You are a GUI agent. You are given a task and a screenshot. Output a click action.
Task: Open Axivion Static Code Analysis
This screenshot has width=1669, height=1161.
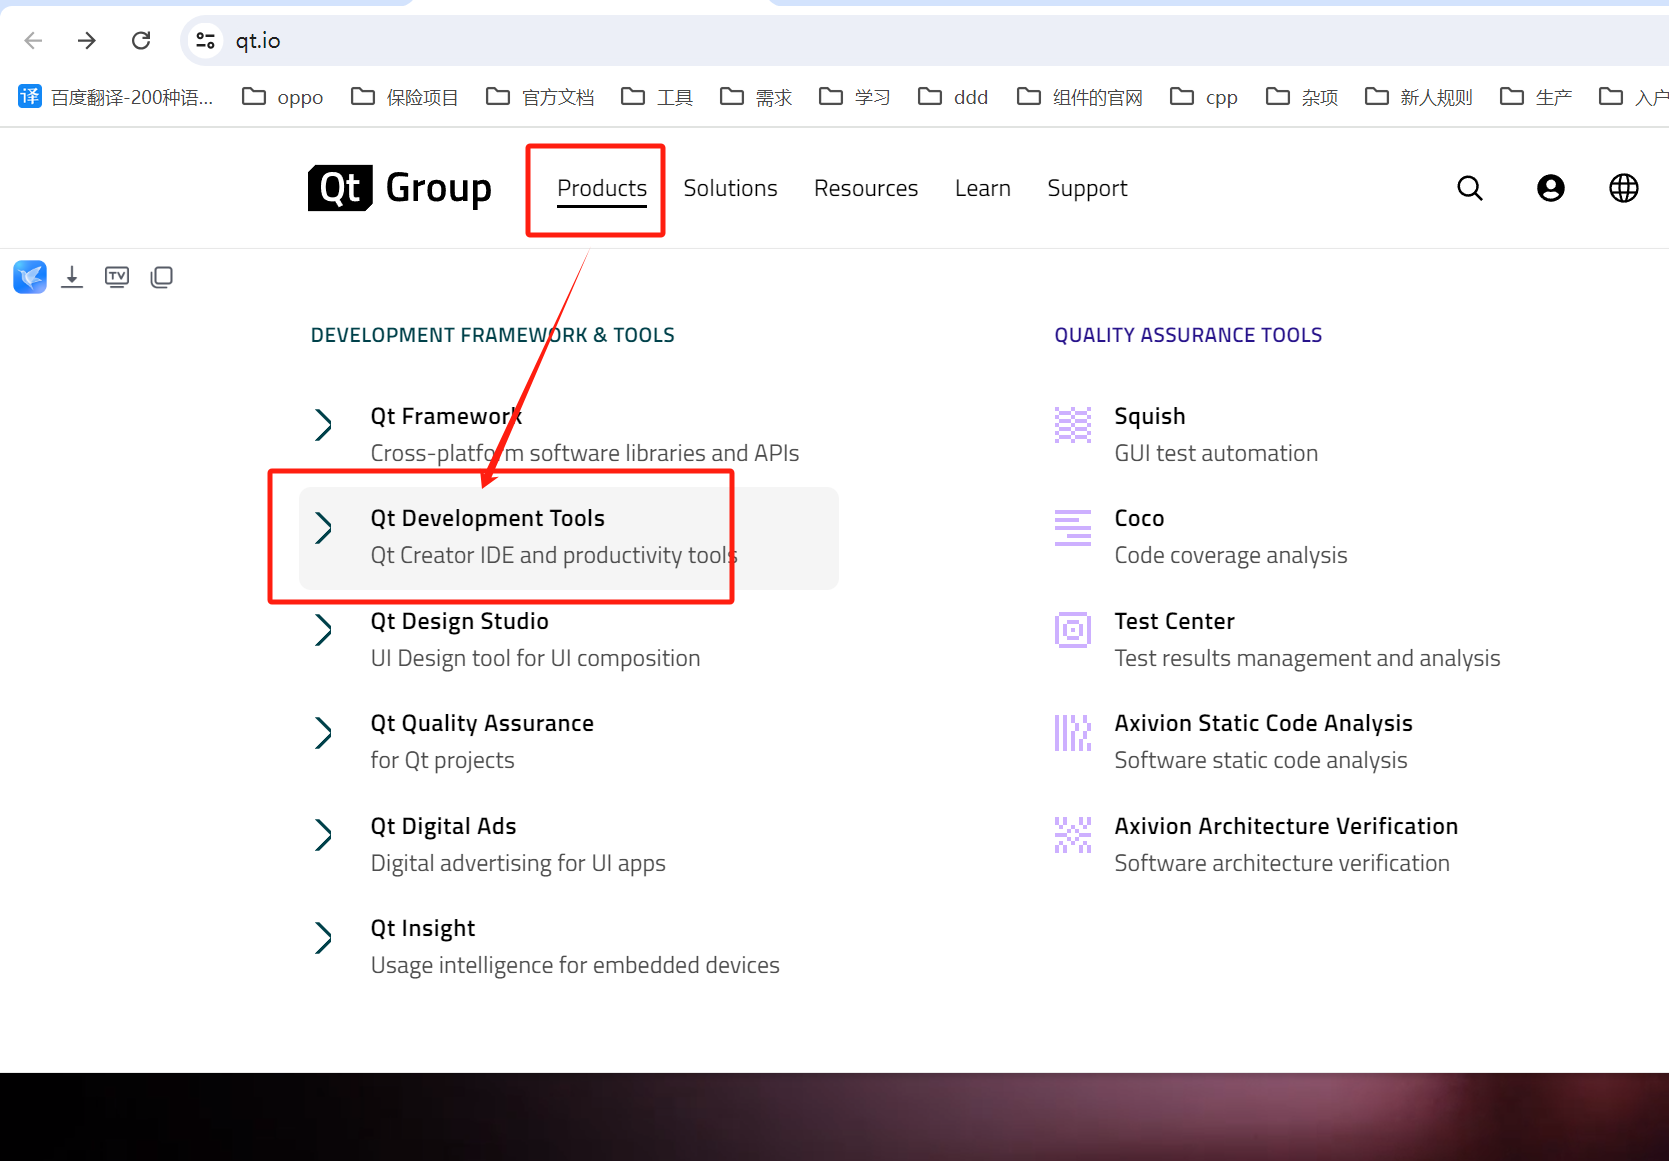pyautogui.click(x=1264, y=723)
